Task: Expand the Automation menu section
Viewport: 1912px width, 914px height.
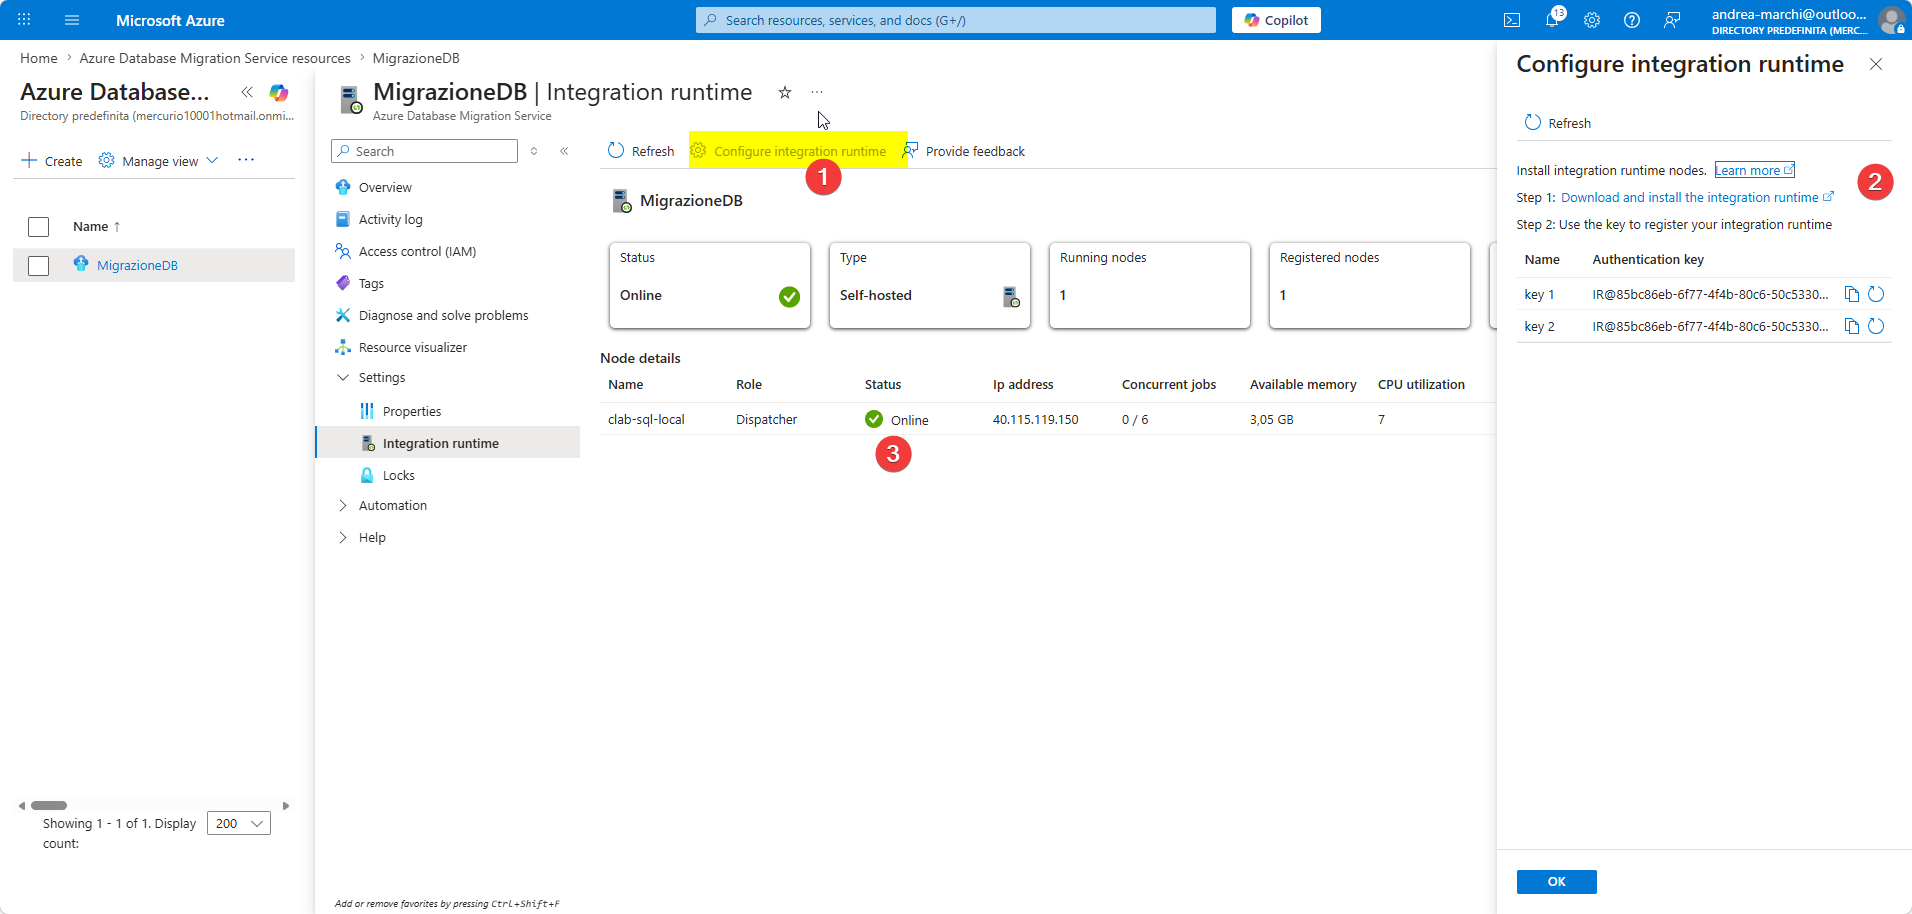Action: (343, 506)
